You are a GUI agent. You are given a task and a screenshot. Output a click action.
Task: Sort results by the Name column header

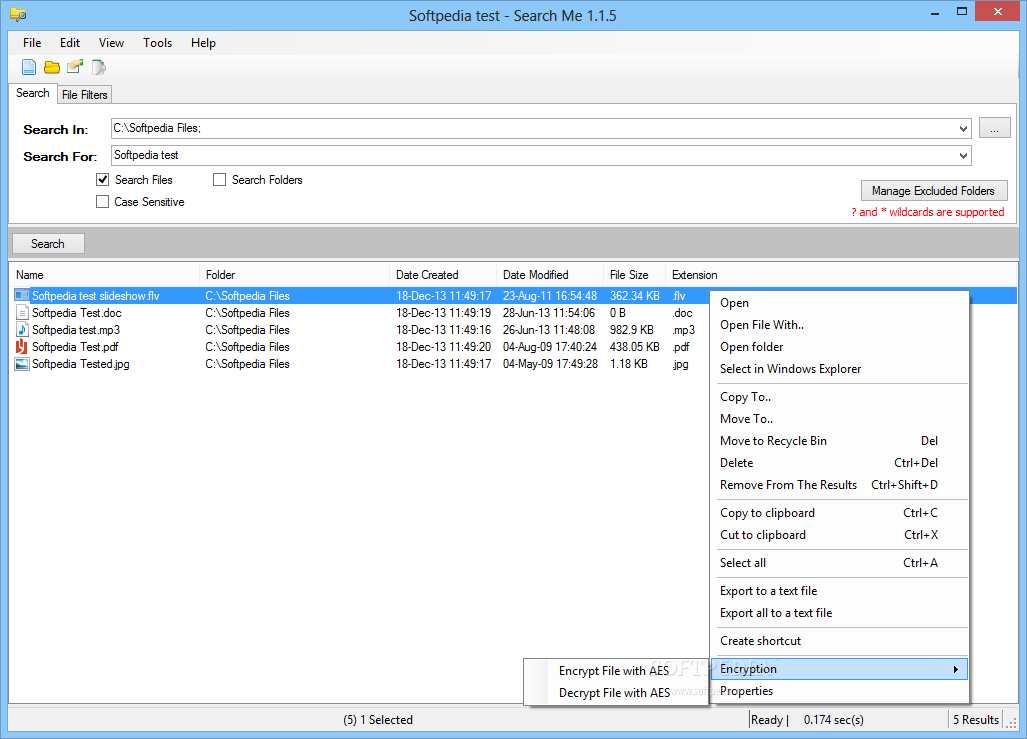coord(105,275)
